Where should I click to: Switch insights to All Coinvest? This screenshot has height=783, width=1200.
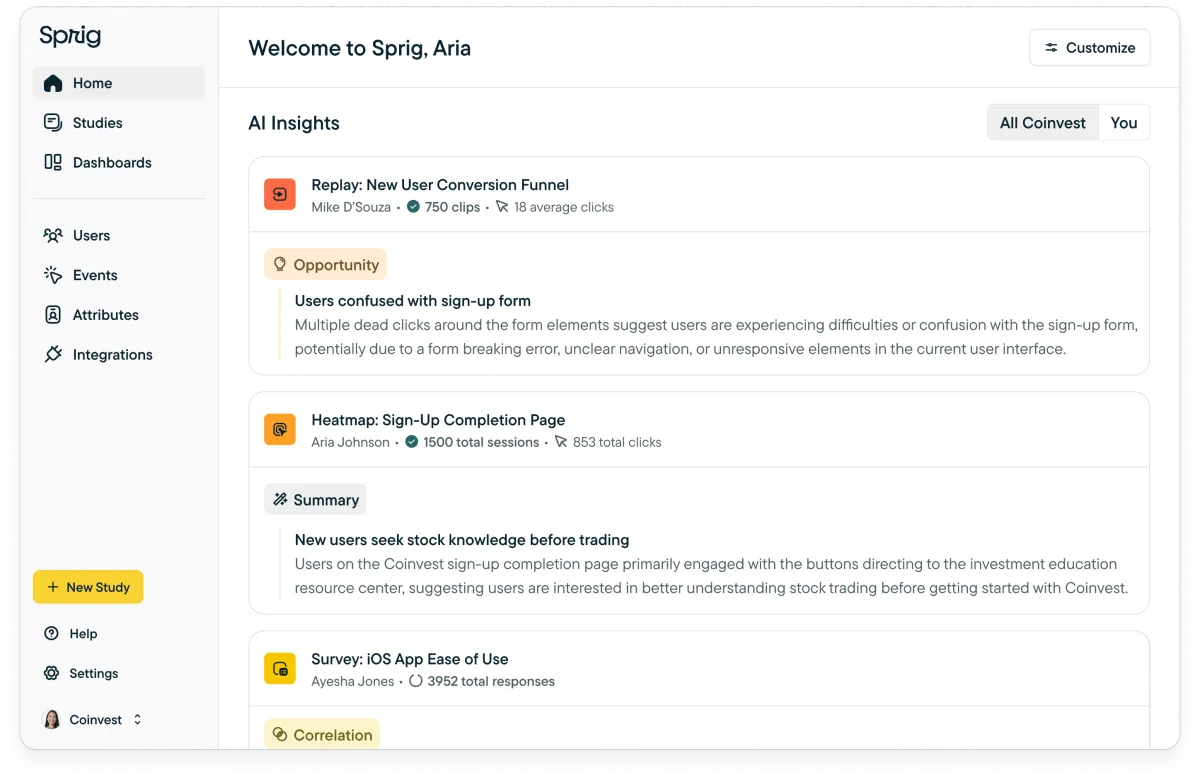(x=1042, y=123)
